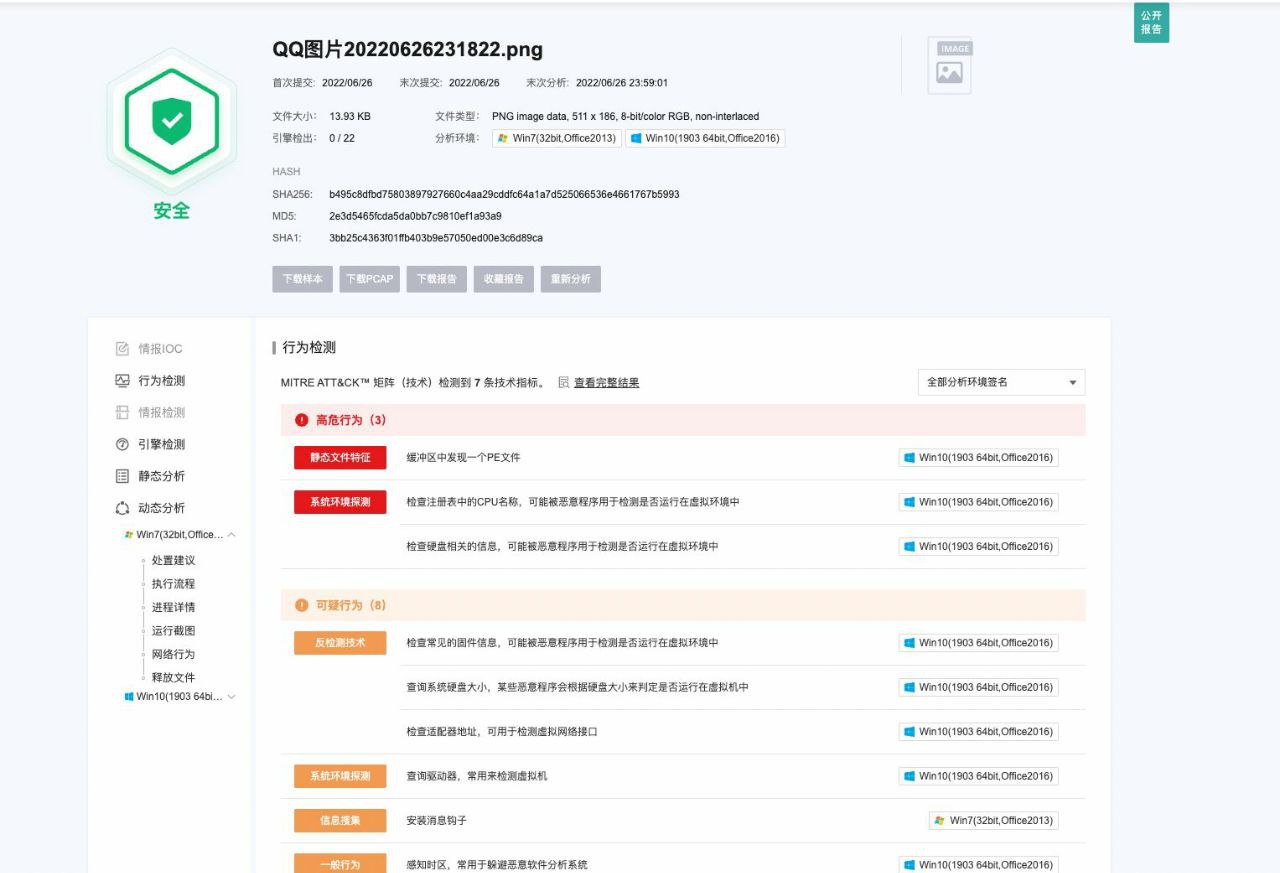Open 查看完整结果 link
Image resolution: width=1280 pixels, height=873 pixels.
click(606, 382)
